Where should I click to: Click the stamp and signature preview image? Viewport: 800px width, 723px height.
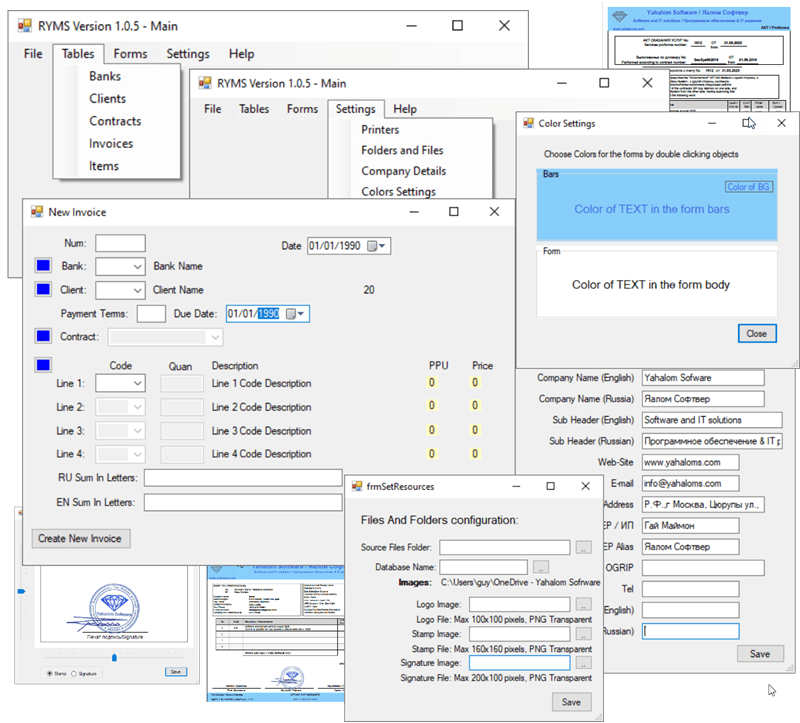(114, 605)
